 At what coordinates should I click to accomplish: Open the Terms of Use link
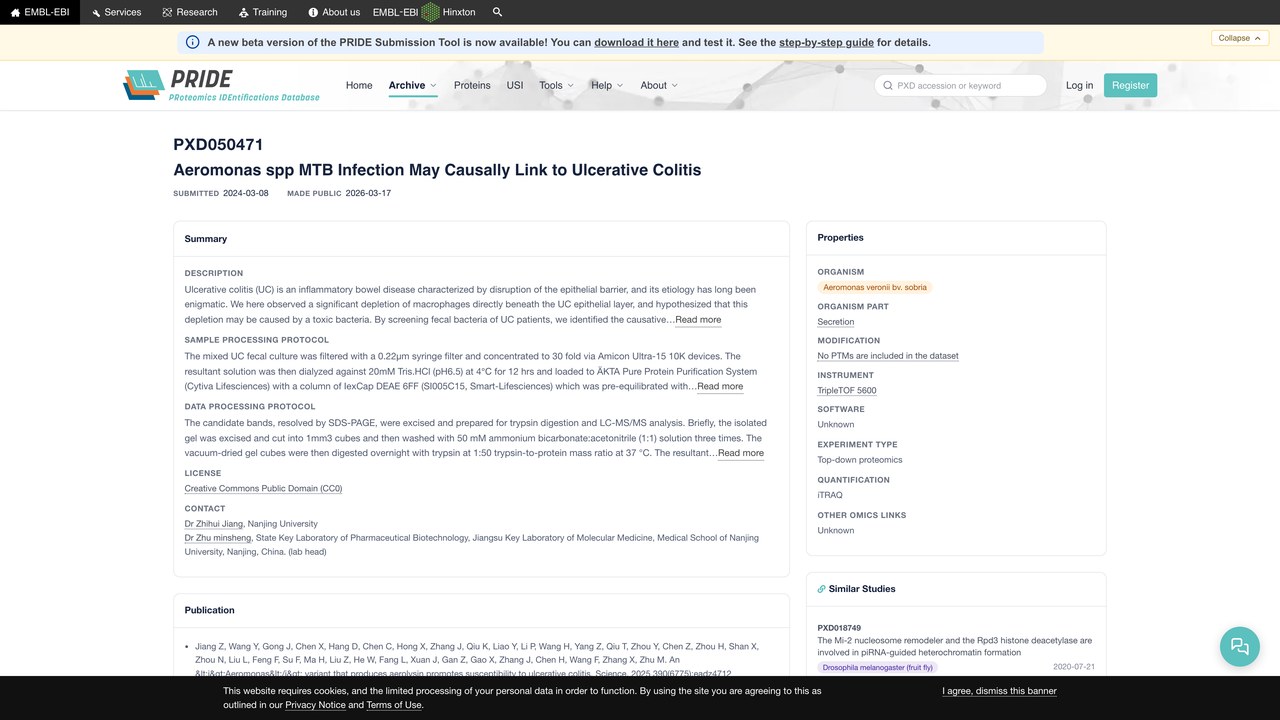393,705
